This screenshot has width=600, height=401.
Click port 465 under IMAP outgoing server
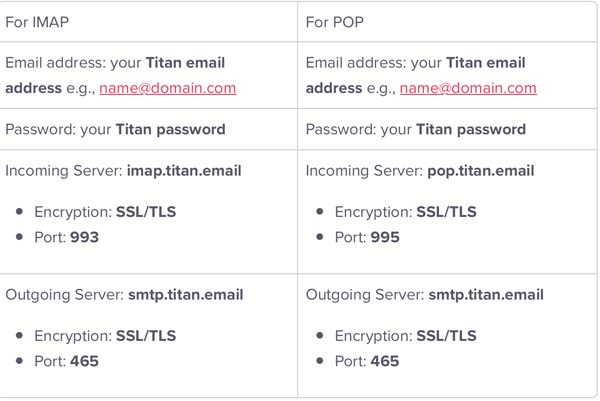(85, 361)
